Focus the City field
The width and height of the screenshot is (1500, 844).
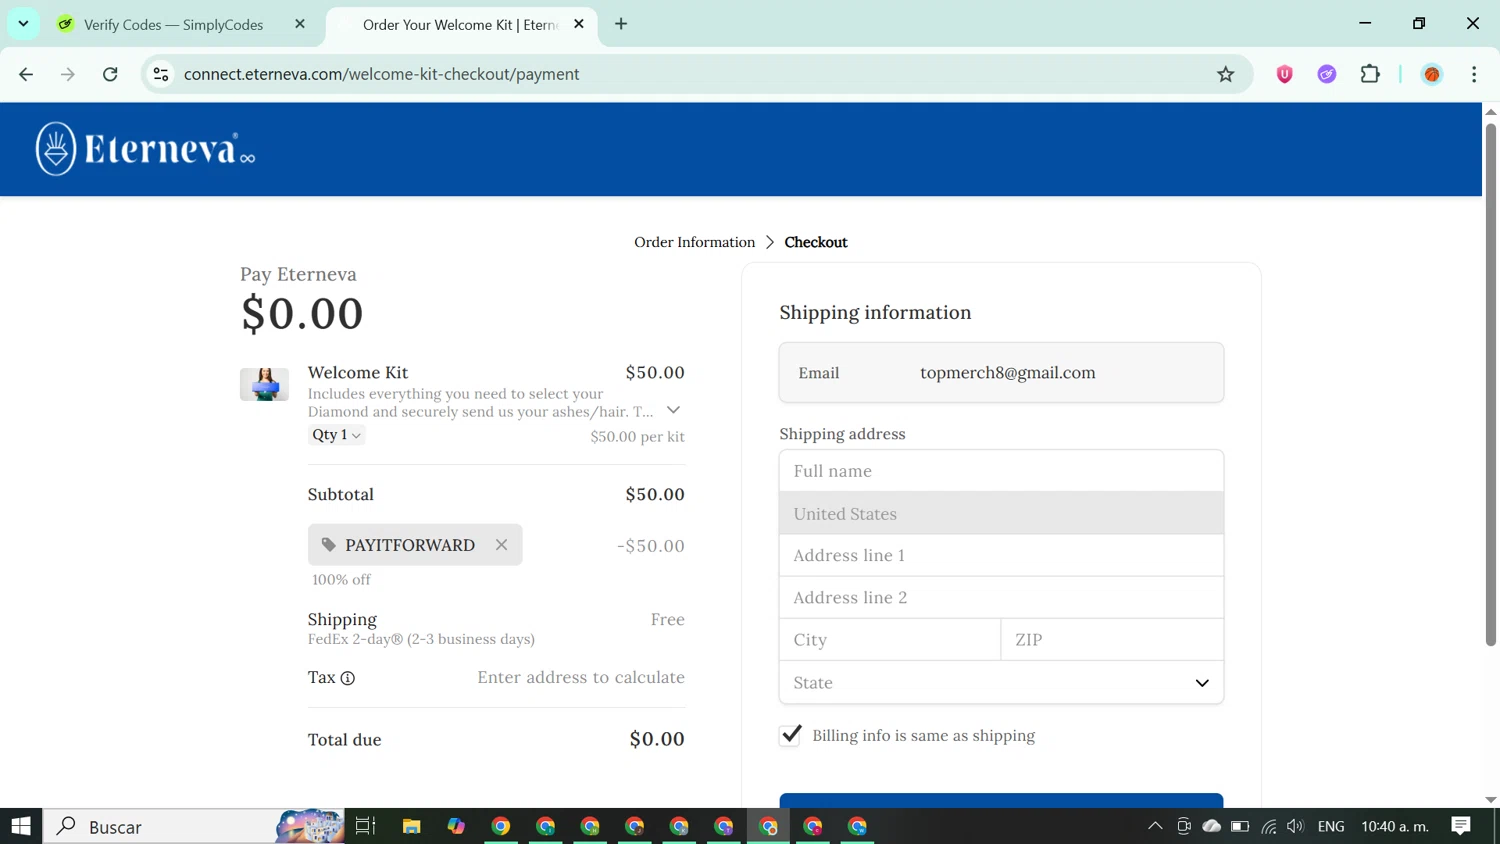890,640
